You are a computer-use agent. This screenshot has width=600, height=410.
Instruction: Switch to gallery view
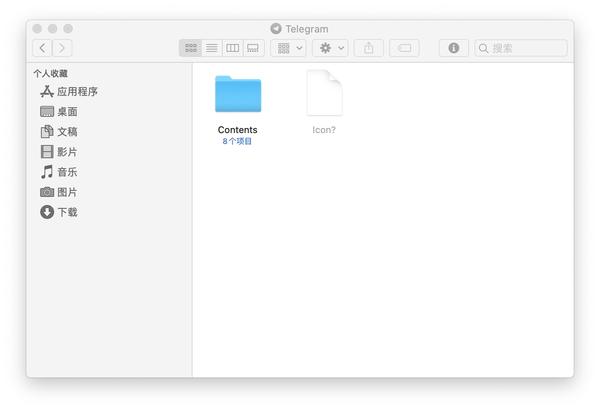(253, 48)
